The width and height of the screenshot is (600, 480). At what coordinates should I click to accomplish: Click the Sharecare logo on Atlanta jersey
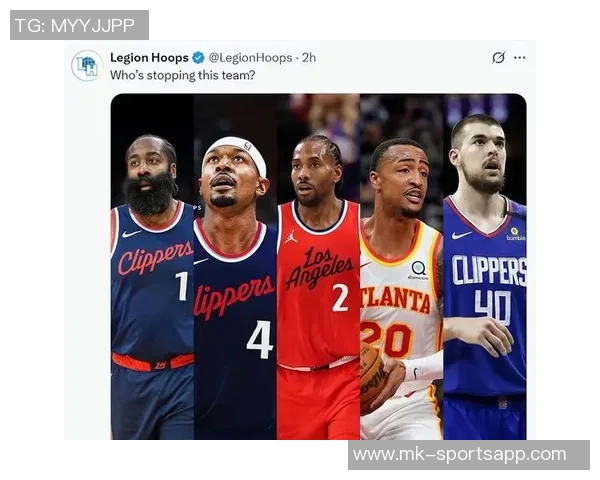pos(419,270)
